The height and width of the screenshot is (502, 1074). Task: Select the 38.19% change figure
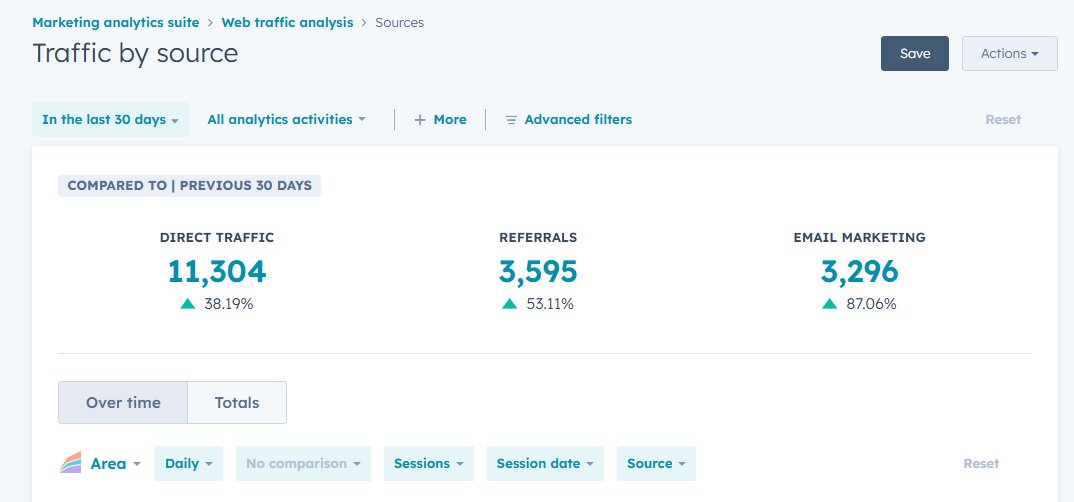(x=229, y=304)
